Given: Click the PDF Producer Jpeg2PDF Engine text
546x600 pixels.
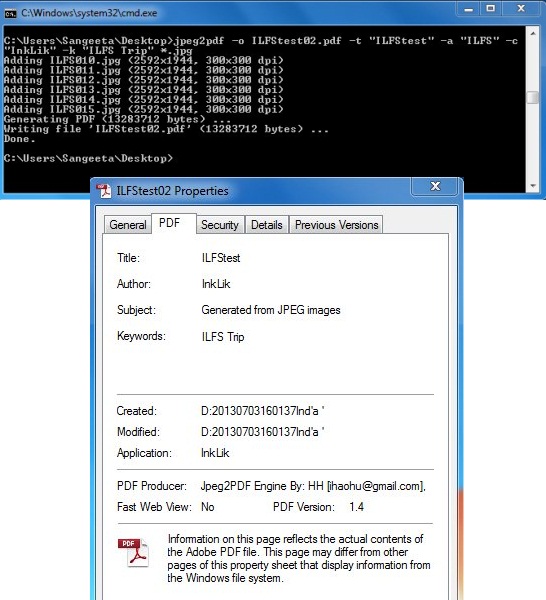Looking at the screenshot, I should click(x=313, y=486).
